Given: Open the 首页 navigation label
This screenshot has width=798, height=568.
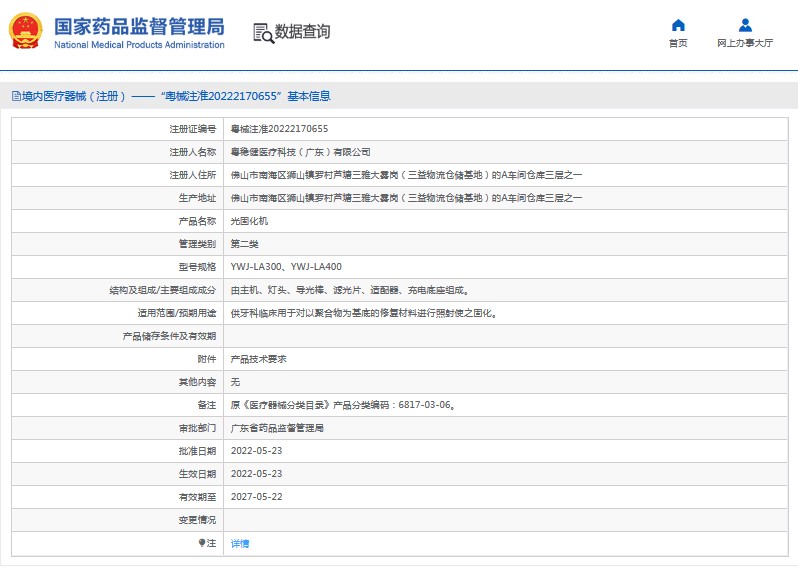Looking at the screenshot, I should pyautogui.click(x=678, y=44).
